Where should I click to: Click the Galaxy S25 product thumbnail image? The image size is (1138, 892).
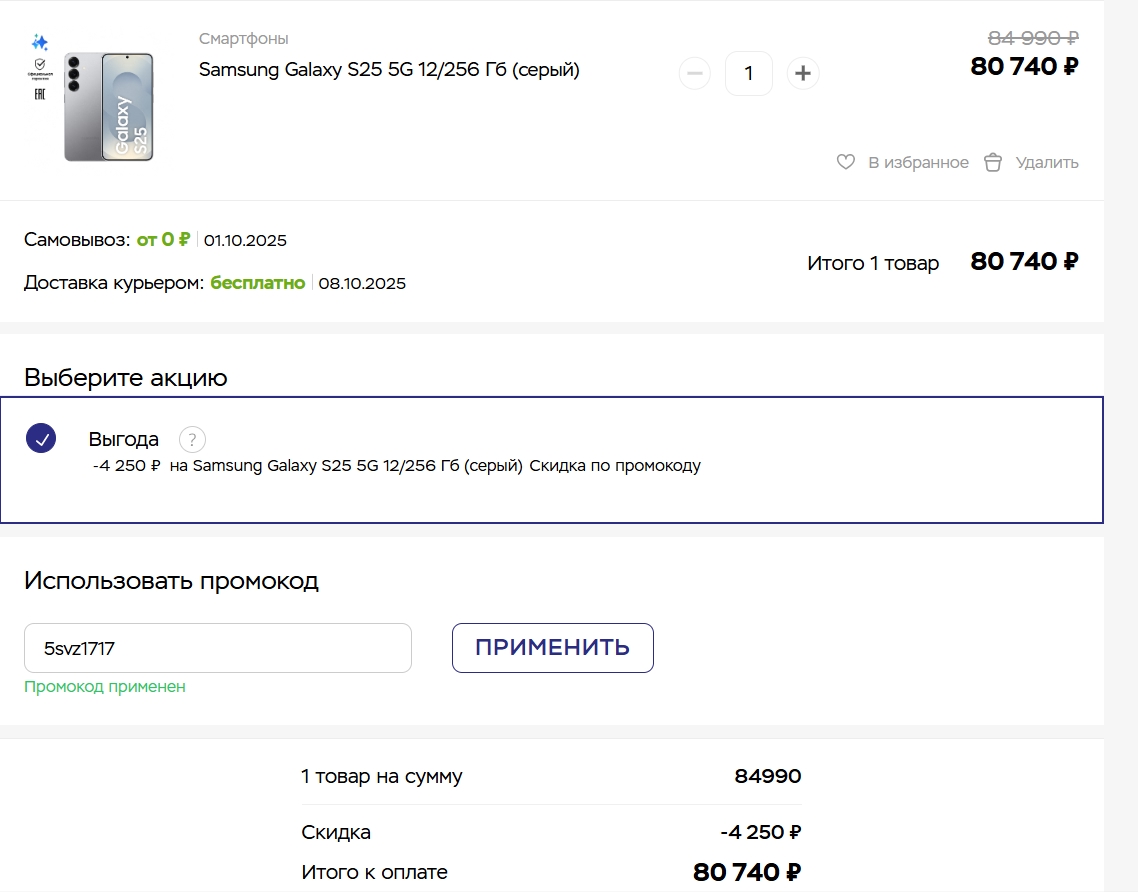tap(109, 107)
